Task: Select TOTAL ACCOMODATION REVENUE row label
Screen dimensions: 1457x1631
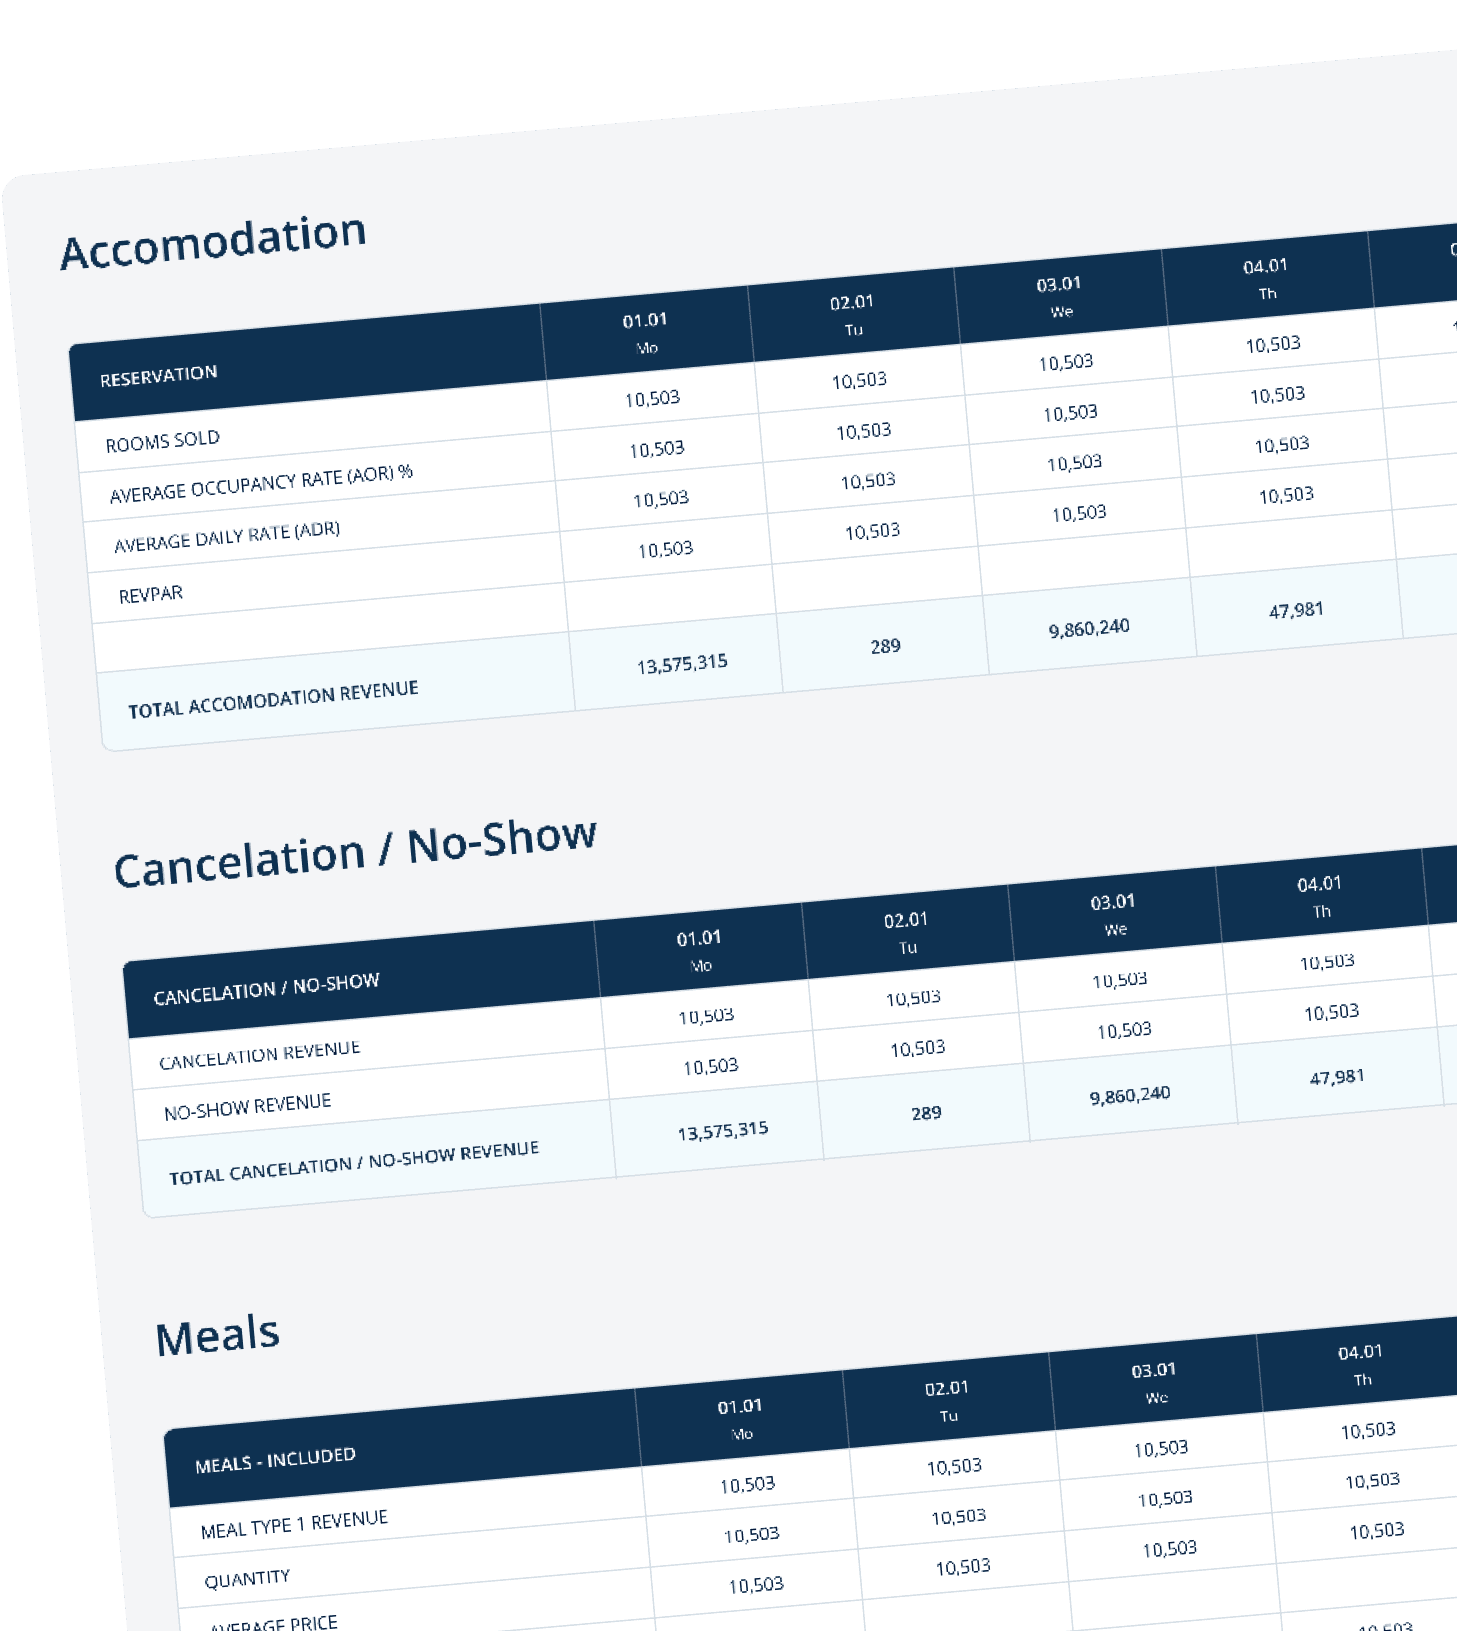Action: (273, 699)
